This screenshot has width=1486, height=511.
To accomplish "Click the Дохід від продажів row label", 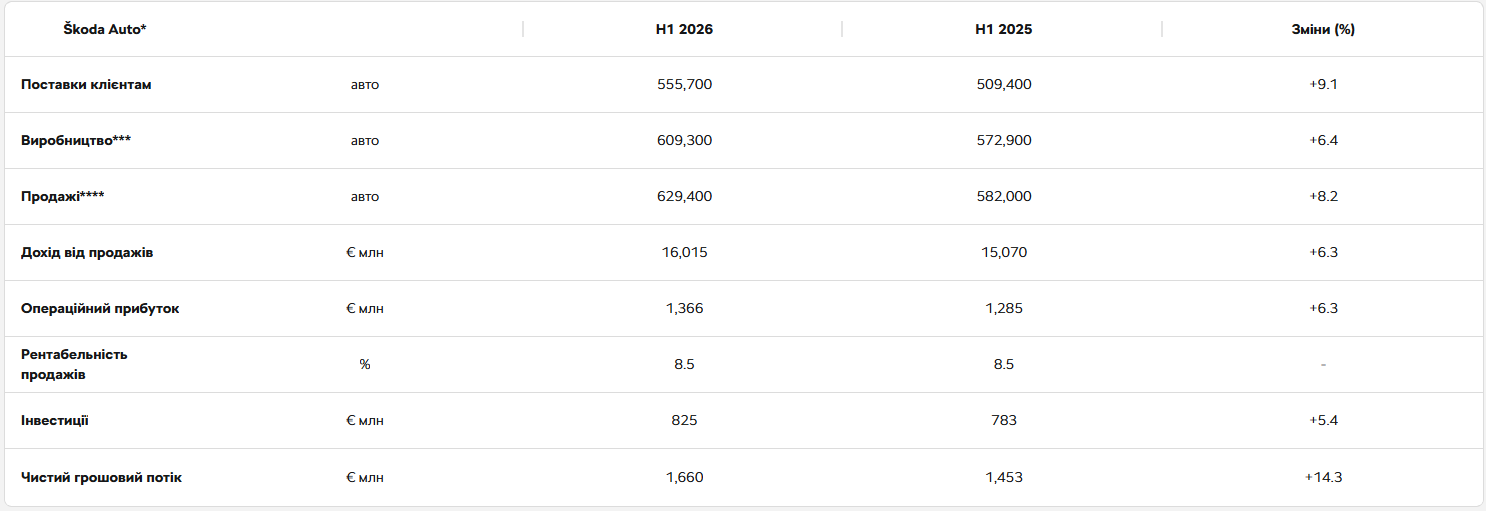I will pos(87,253).
